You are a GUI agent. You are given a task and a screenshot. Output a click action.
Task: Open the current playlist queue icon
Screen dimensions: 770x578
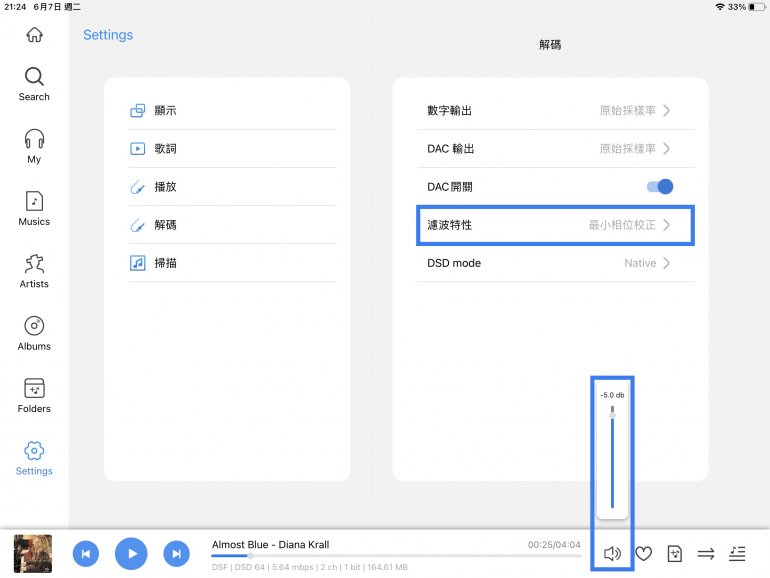pos(738,553)
